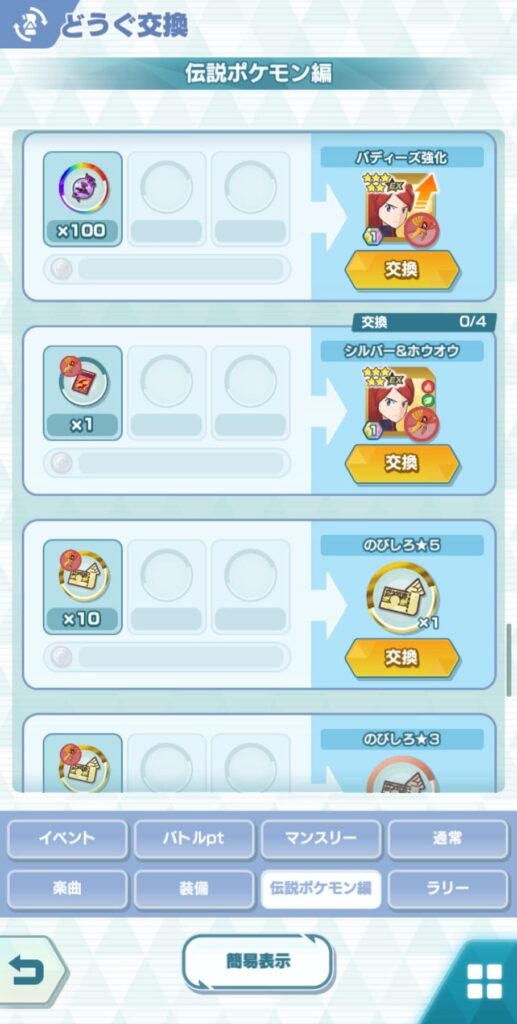This screenshot has height=1024, width=517.
Task: Click 交換 for のびしろ★5
Action: point(401,658)
